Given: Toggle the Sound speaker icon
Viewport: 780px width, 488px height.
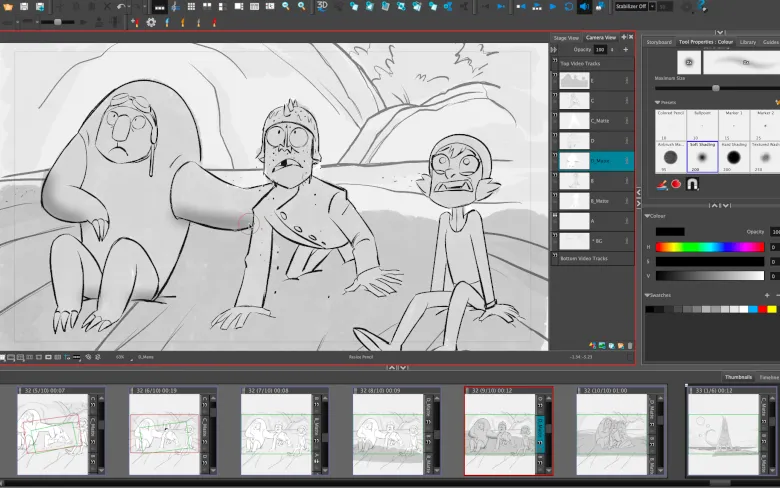Looking at the screenshot, I should pos(585,6).
